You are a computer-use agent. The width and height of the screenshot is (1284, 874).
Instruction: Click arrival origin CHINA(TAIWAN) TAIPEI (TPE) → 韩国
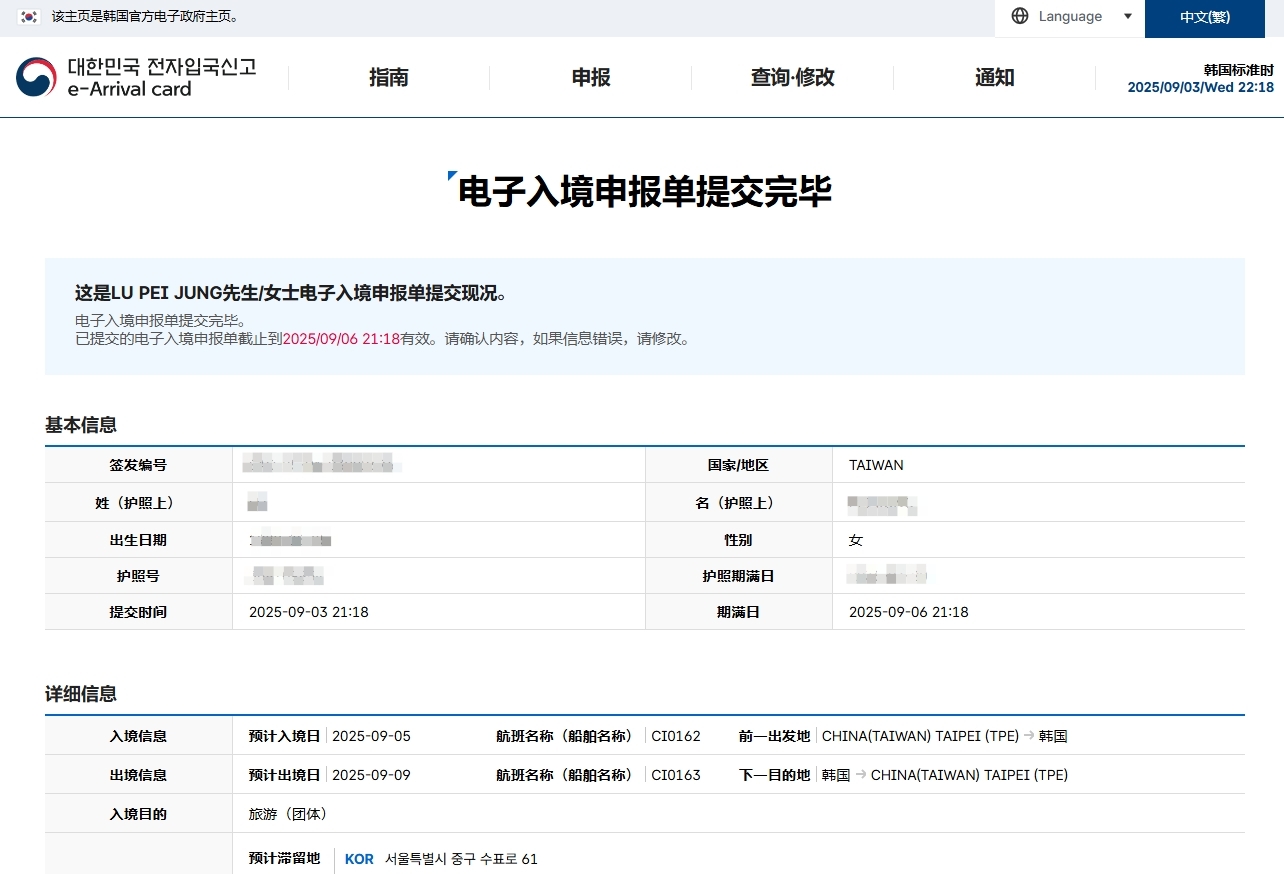(945, 736)
